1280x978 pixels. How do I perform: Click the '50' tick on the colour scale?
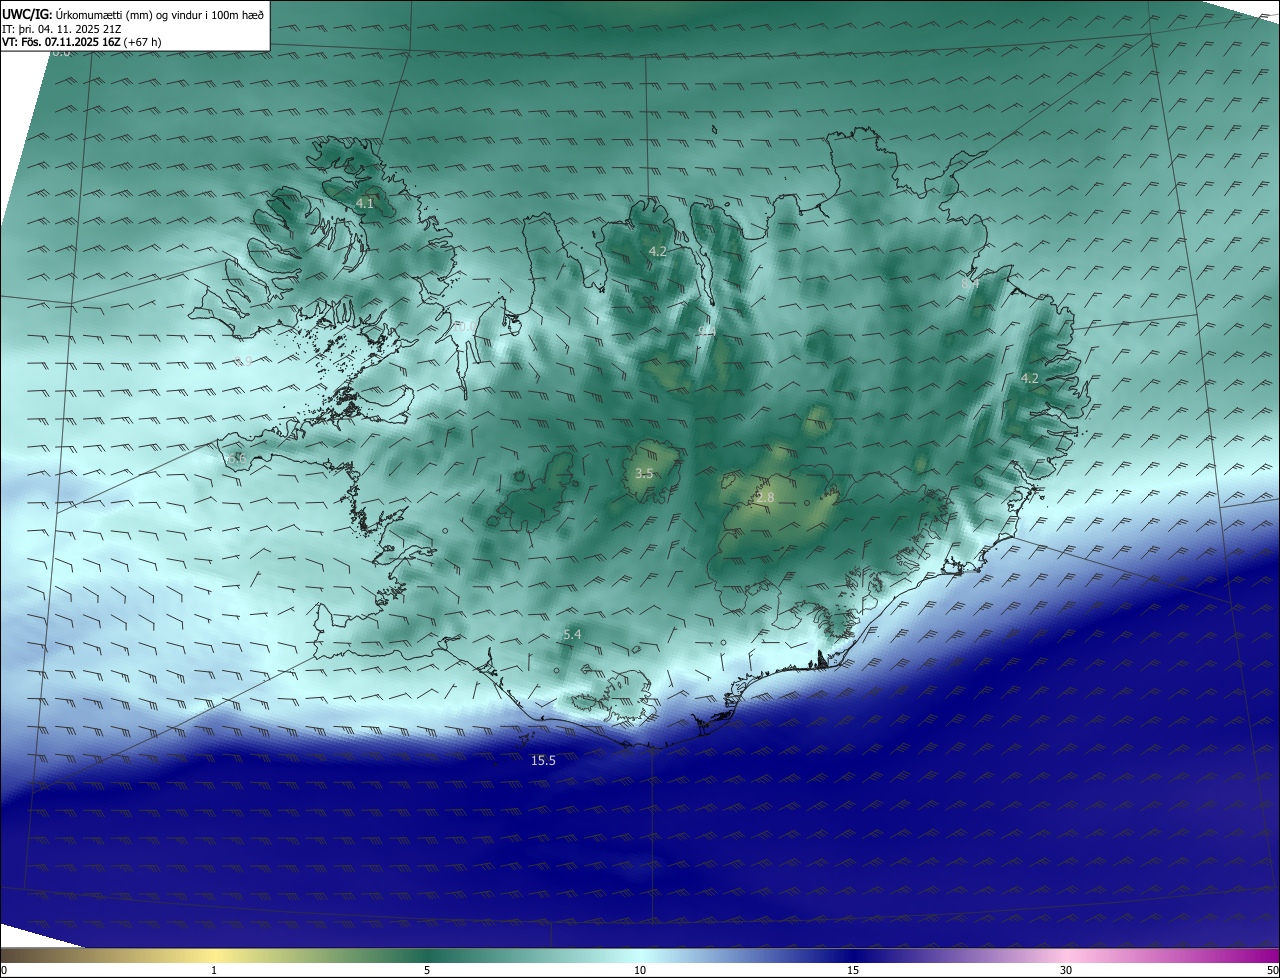1272,970
